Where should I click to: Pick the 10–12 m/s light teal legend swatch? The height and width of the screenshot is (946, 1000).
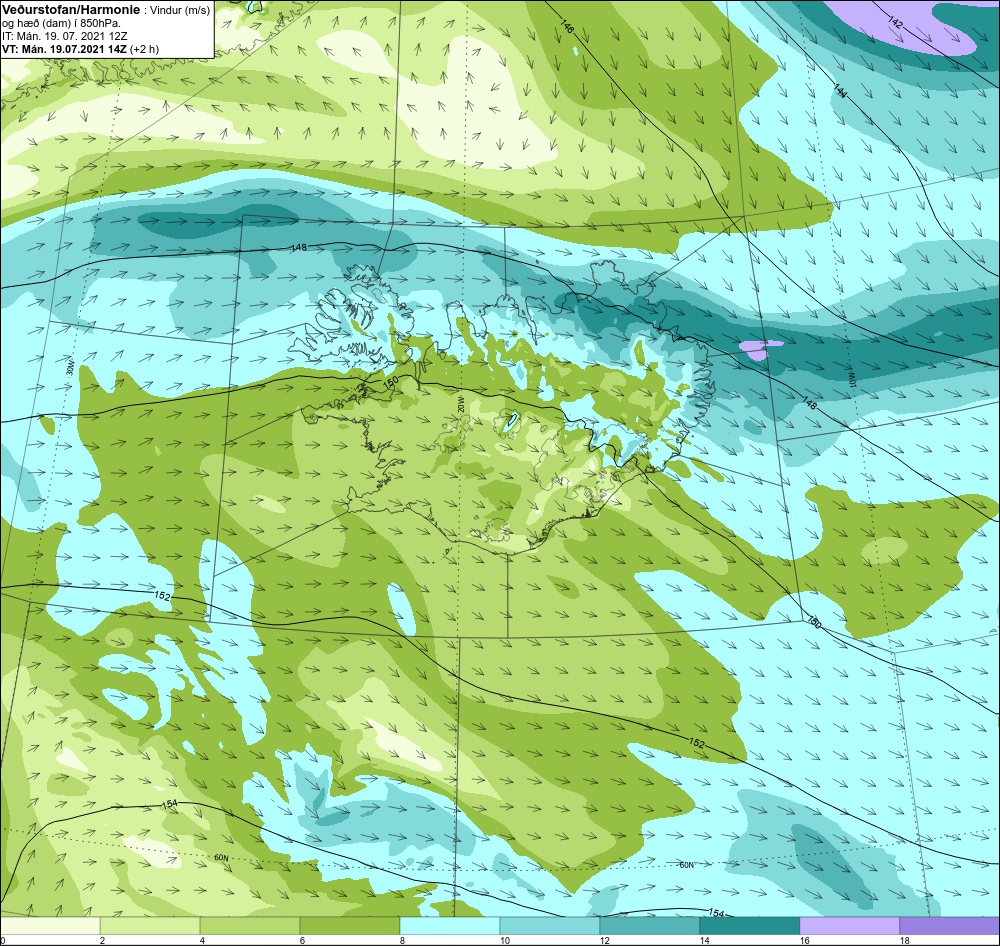(550, 926)
